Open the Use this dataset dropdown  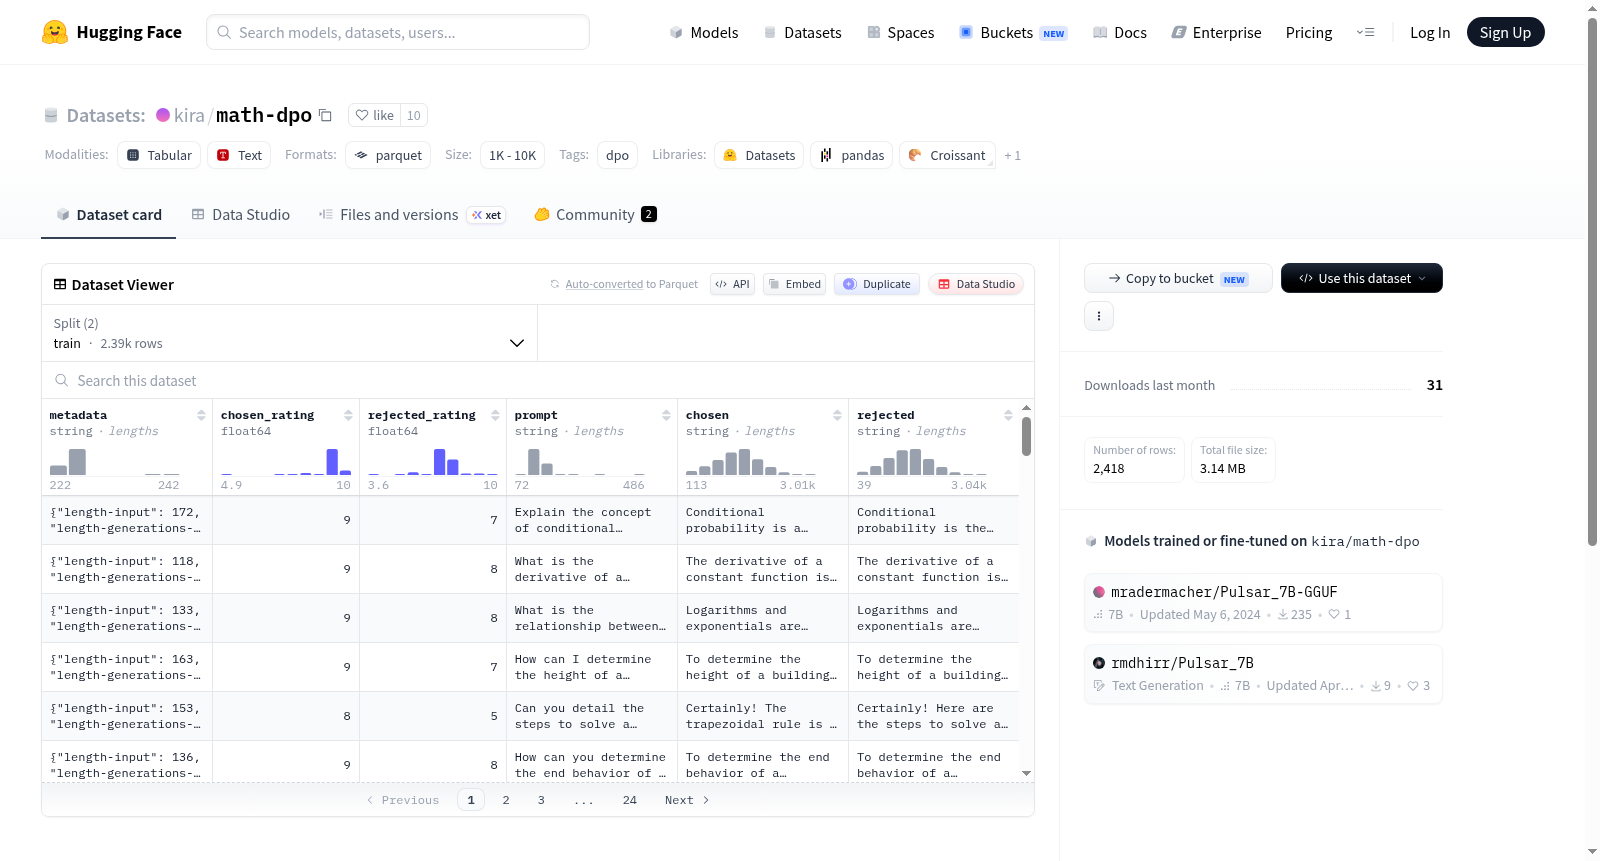tap(1361, 278)
